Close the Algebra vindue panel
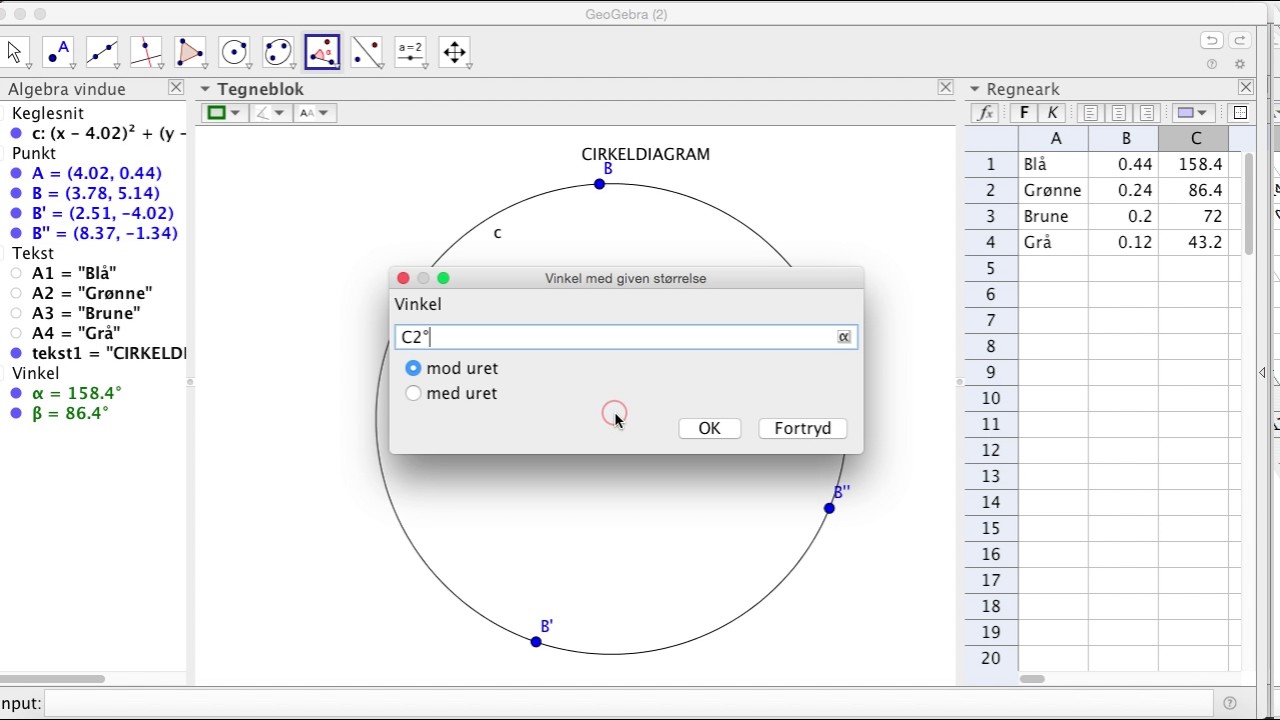Screen dimensions: 1280x720 pyautogui.click(x=176, y=88)
